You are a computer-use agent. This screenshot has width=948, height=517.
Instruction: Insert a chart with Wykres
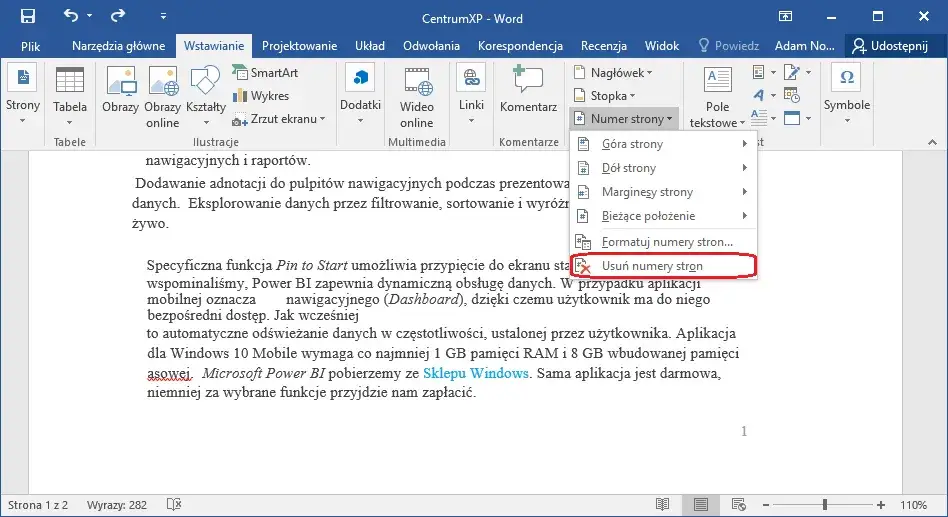click(261, 96)
